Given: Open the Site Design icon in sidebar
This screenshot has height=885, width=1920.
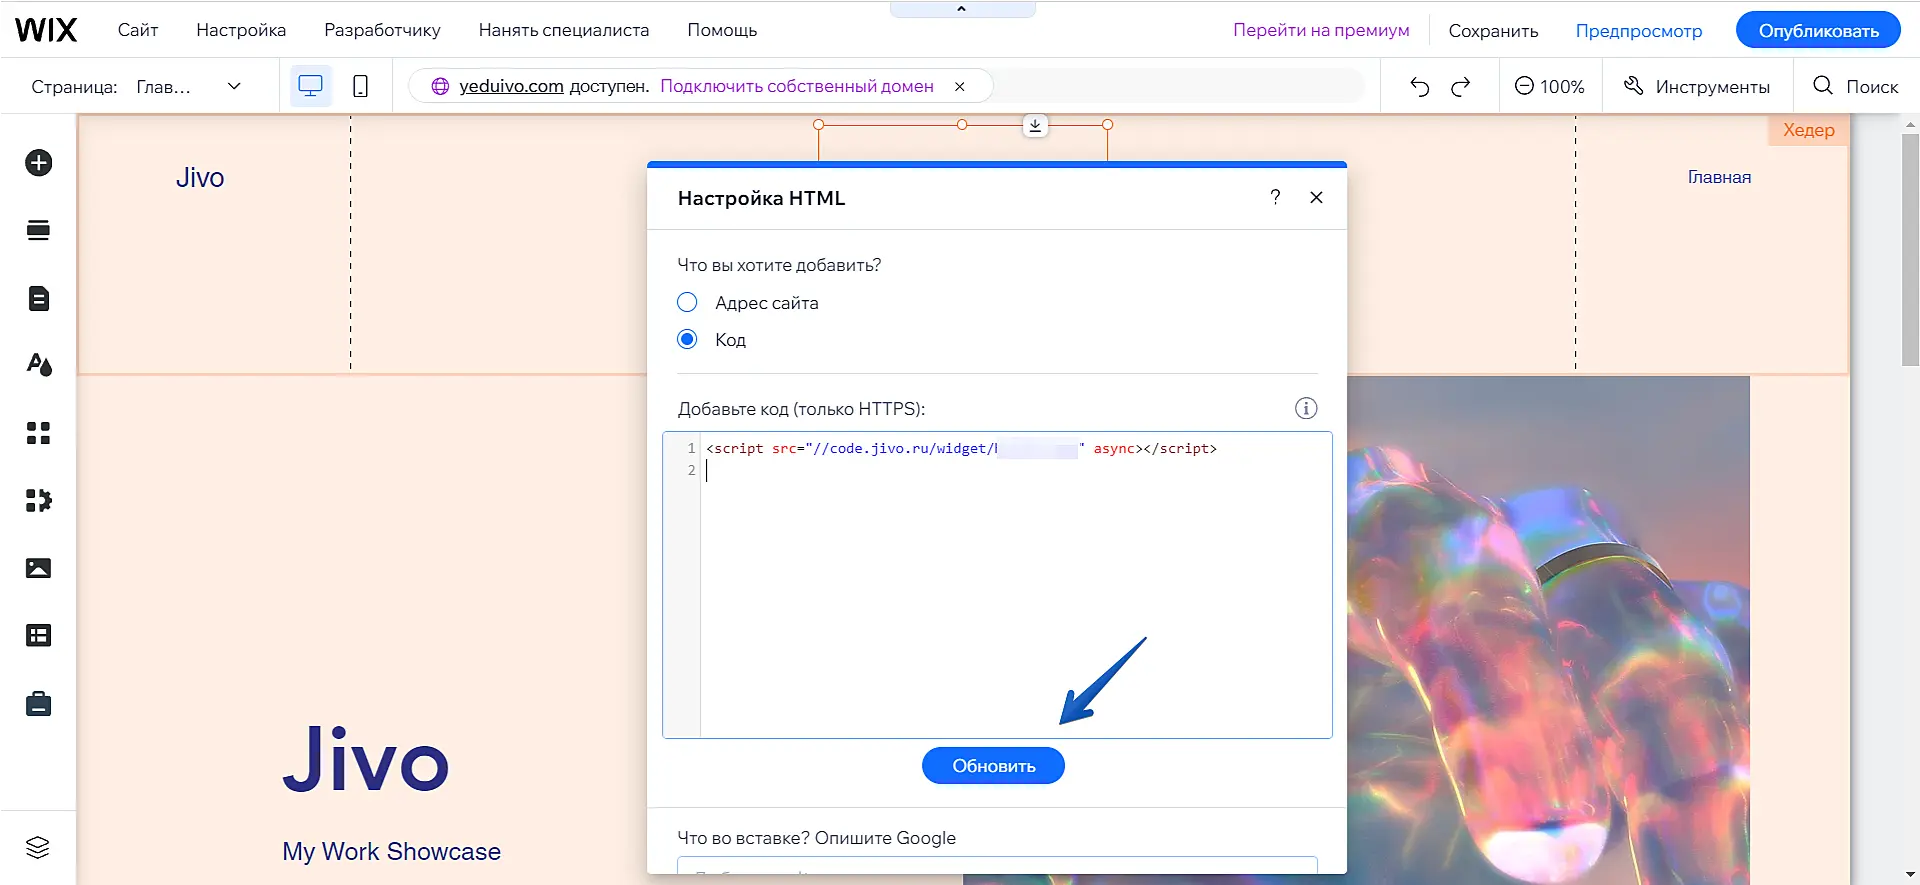Looking at the screenshot, I should pos(39,365).
